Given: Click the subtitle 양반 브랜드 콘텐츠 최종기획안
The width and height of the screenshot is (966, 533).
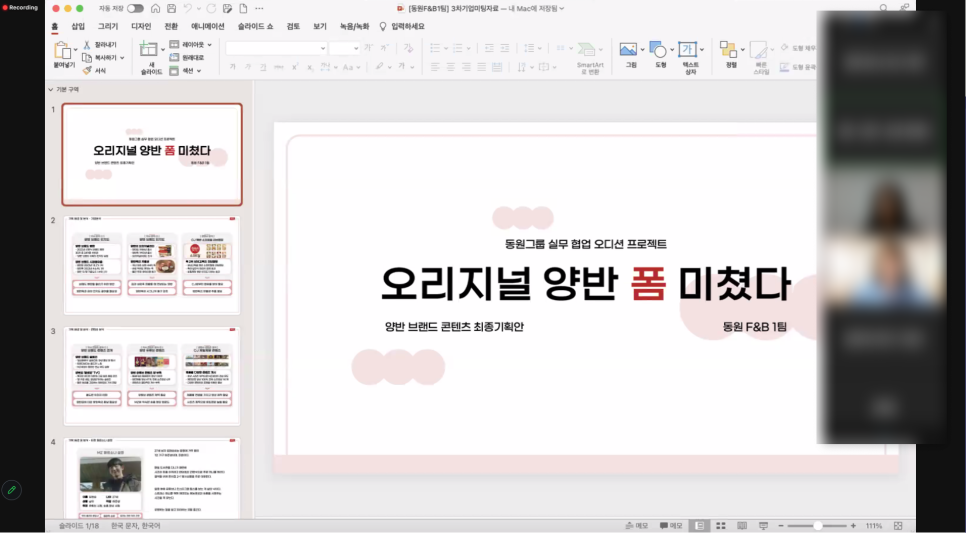Looking at the screenshot, I should click(454, 327).
